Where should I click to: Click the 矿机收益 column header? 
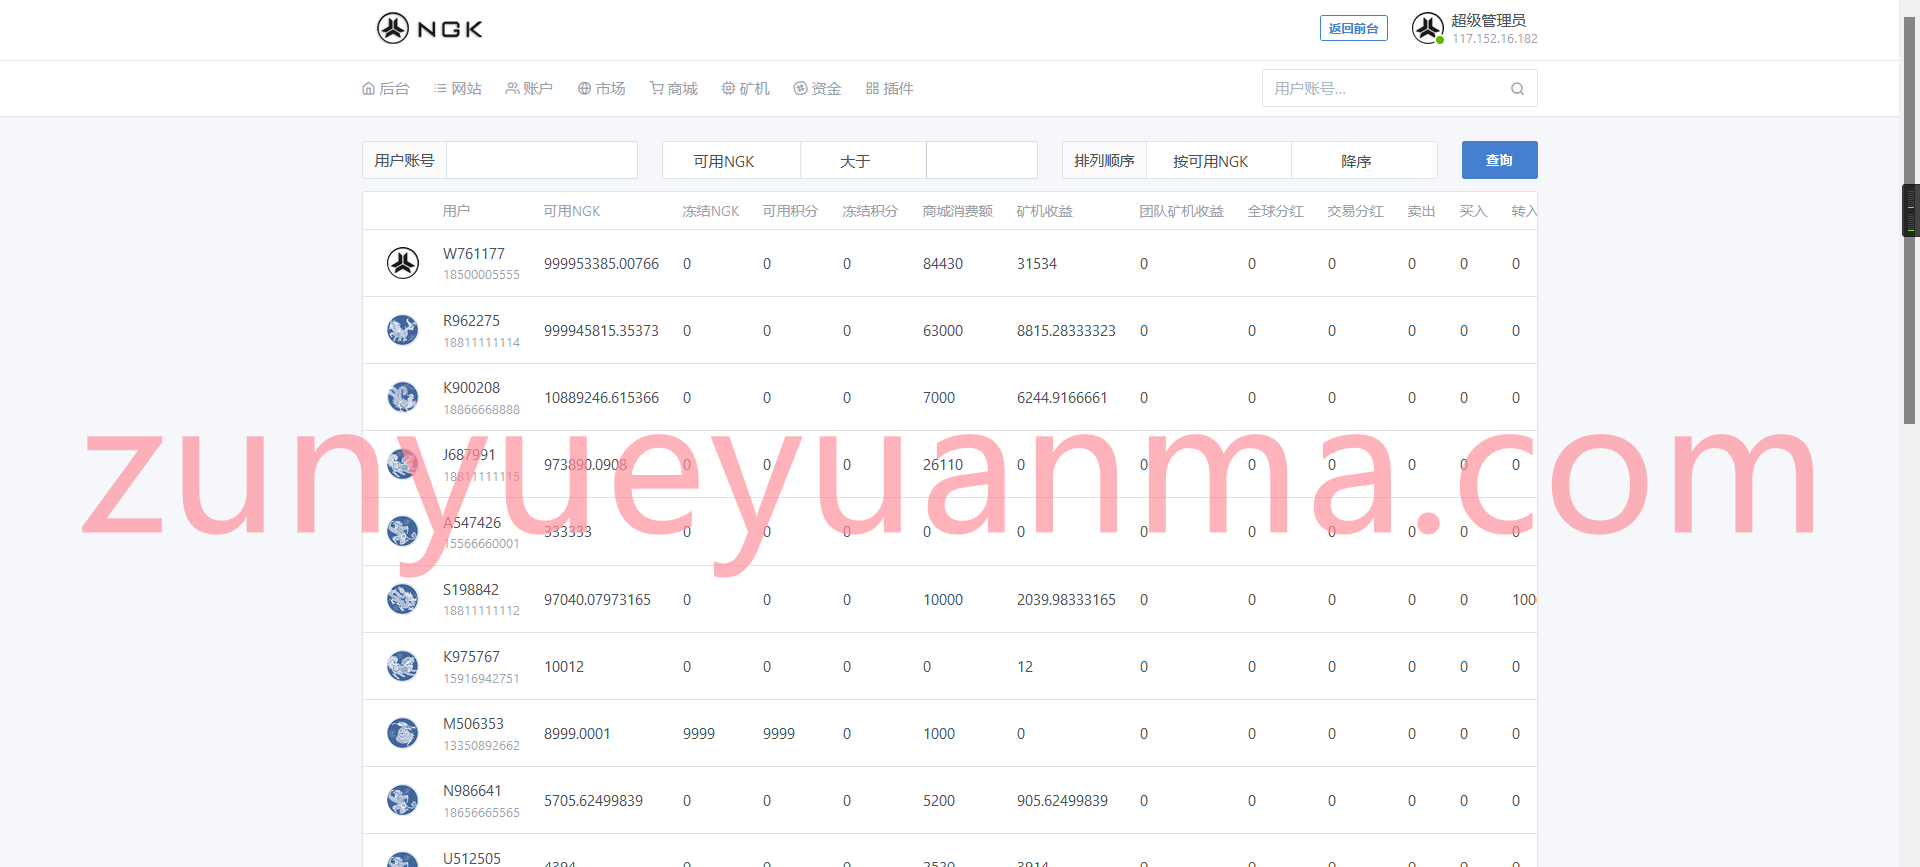tap(1044, 211)
